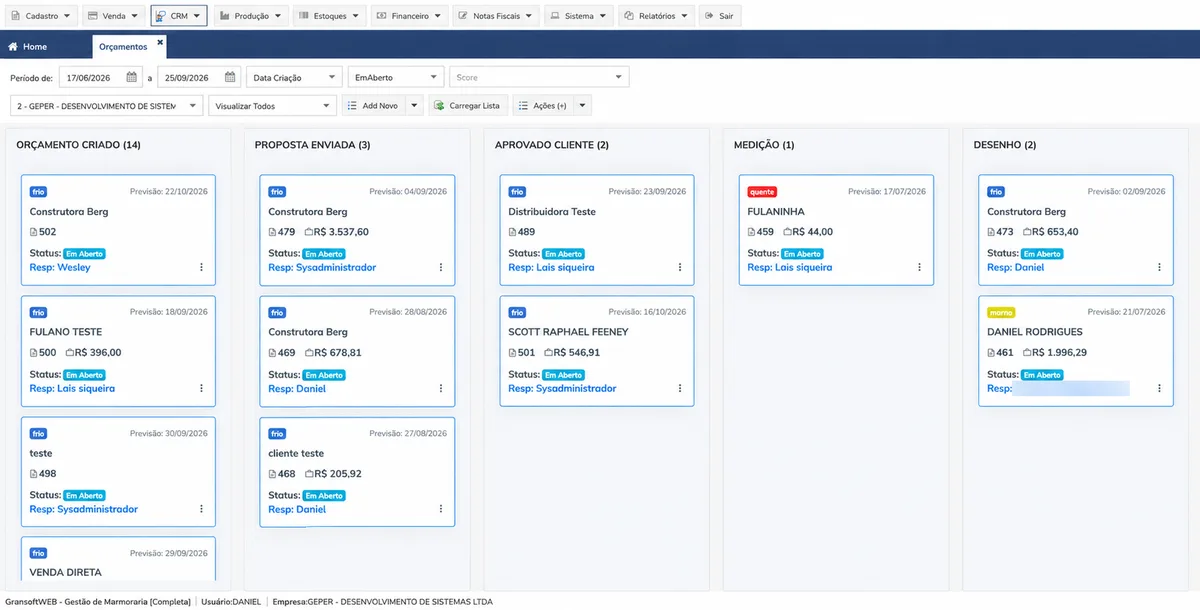Click the Ações (+) button
This screenshot has height=610, width=1200.
pos(542,105)
